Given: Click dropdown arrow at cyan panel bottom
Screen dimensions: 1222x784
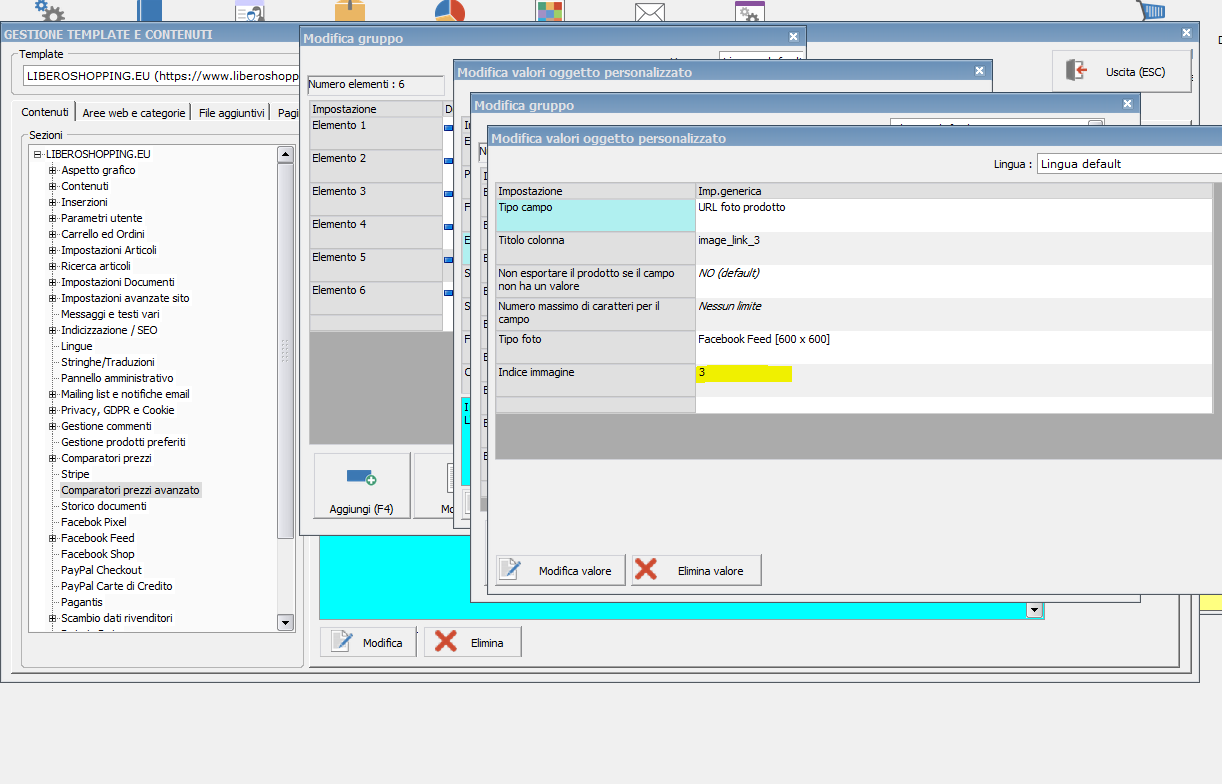Looking at the screenshot, I should pos(1035,610).
